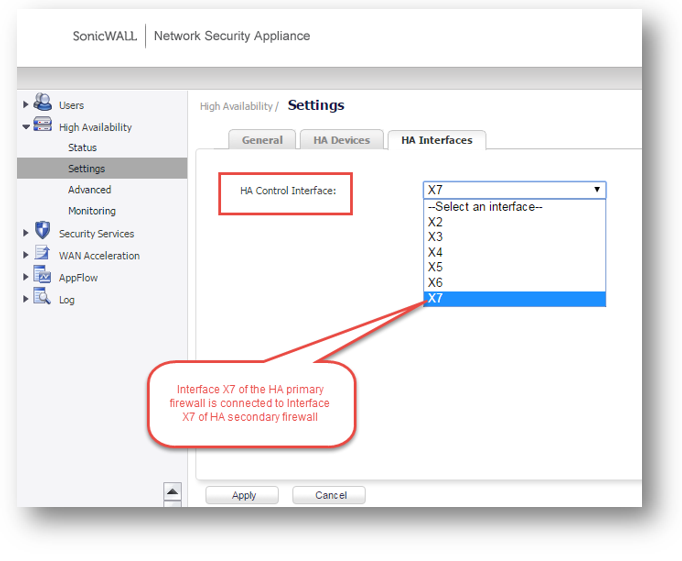Open the Monitoring page in sidebar

[x=91, y=211]
